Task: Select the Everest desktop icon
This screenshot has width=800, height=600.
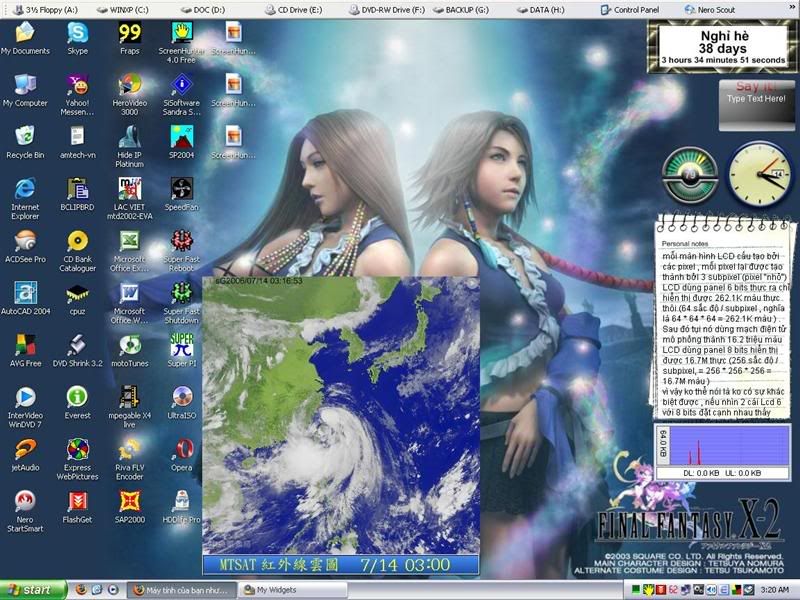Action: [x=78, y=403]
